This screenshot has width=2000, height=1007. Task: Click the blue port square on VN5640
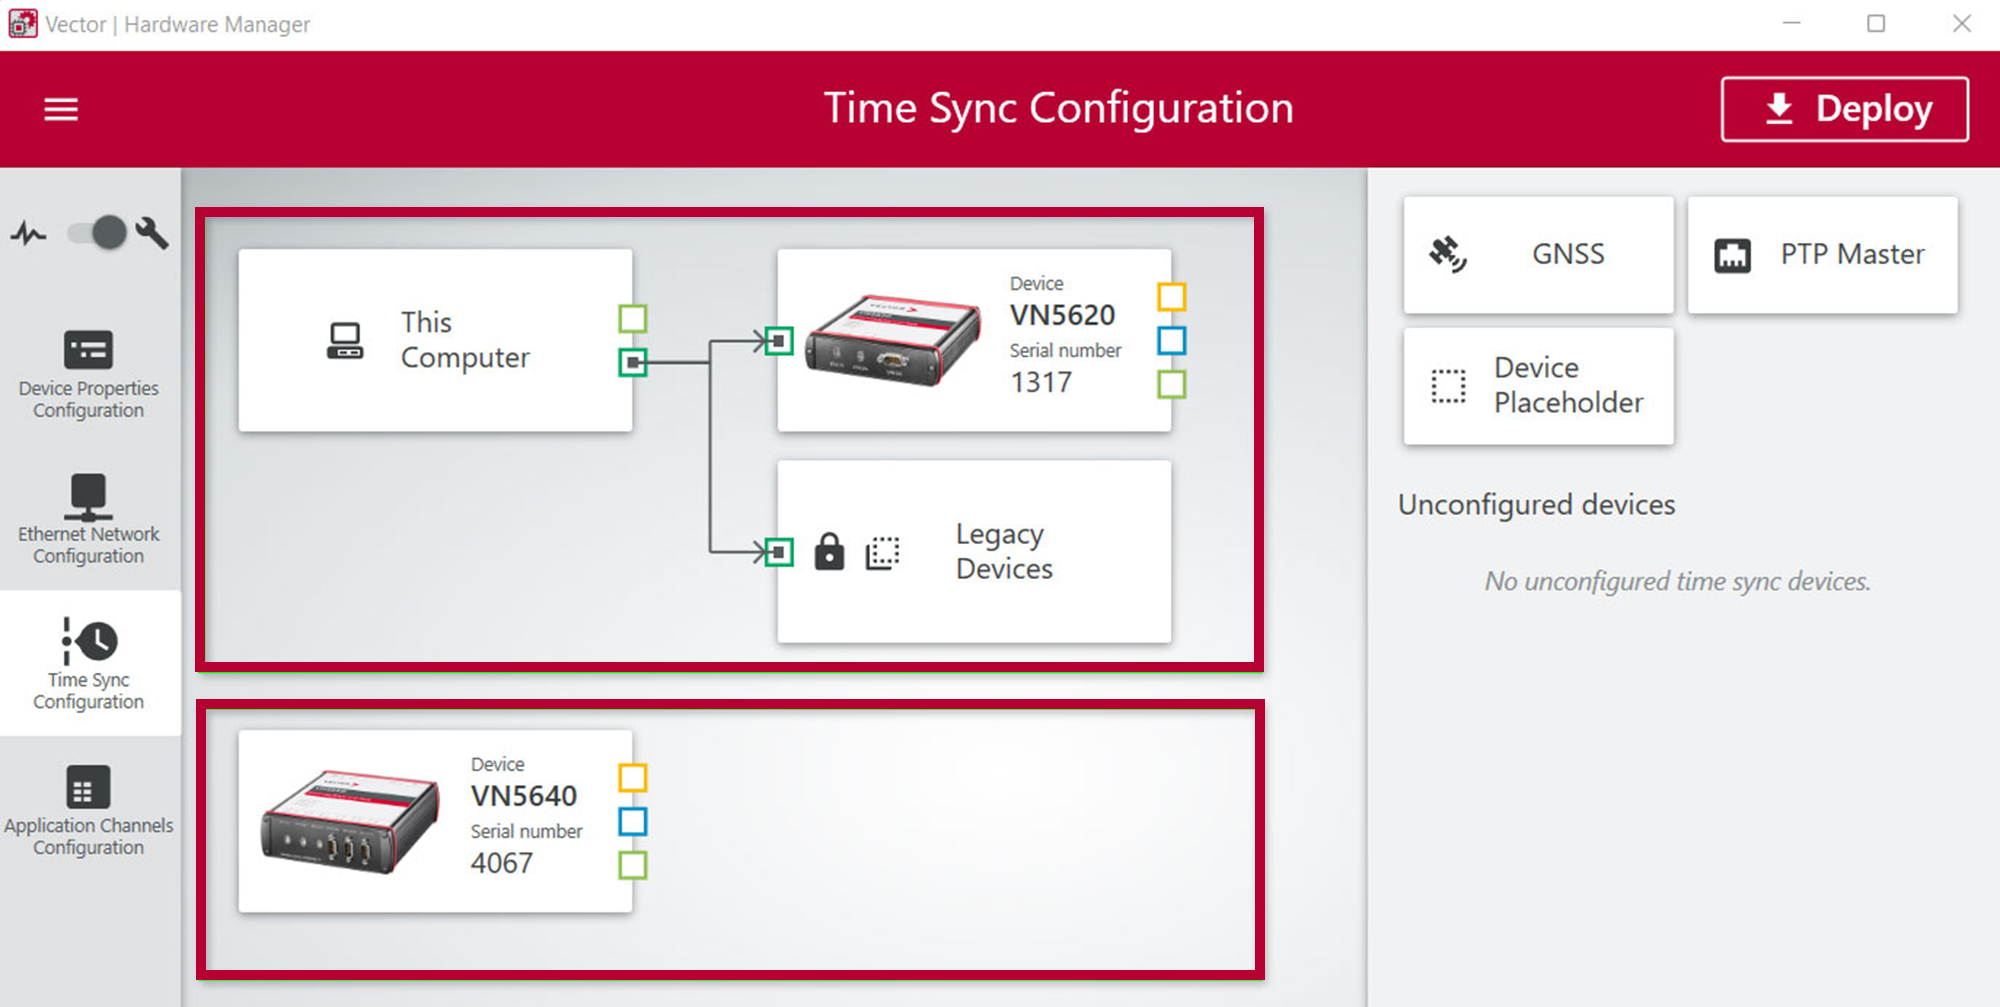[x=632, y=821]
